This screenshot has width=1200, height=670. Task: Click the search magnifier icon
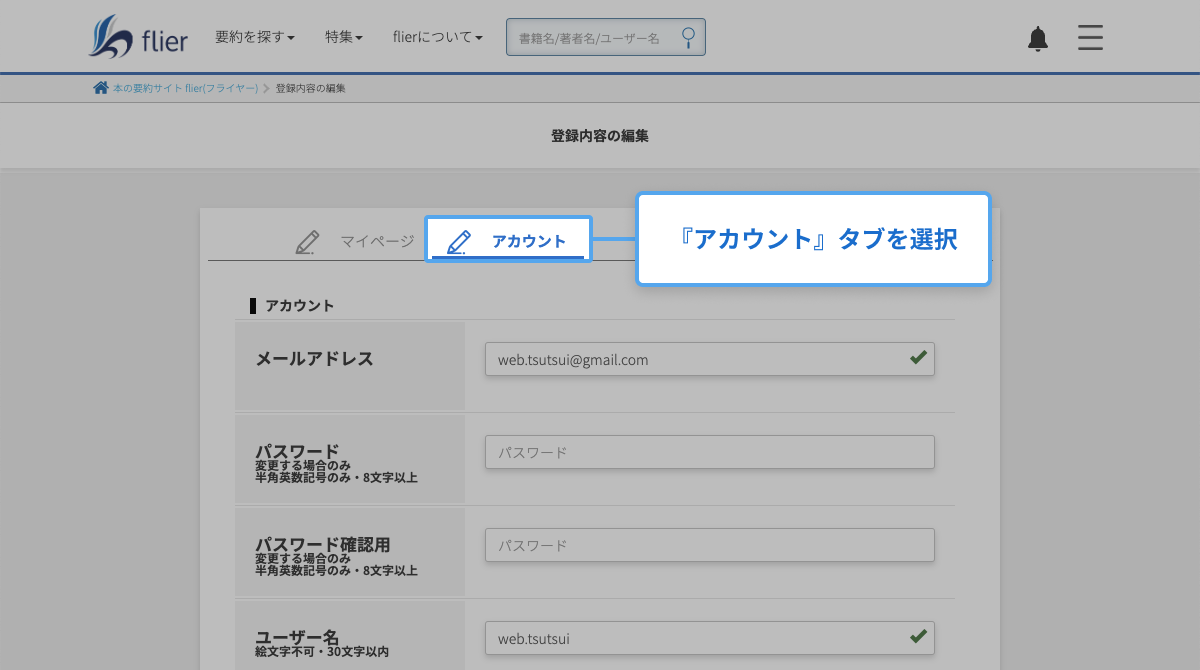[688, 38]
